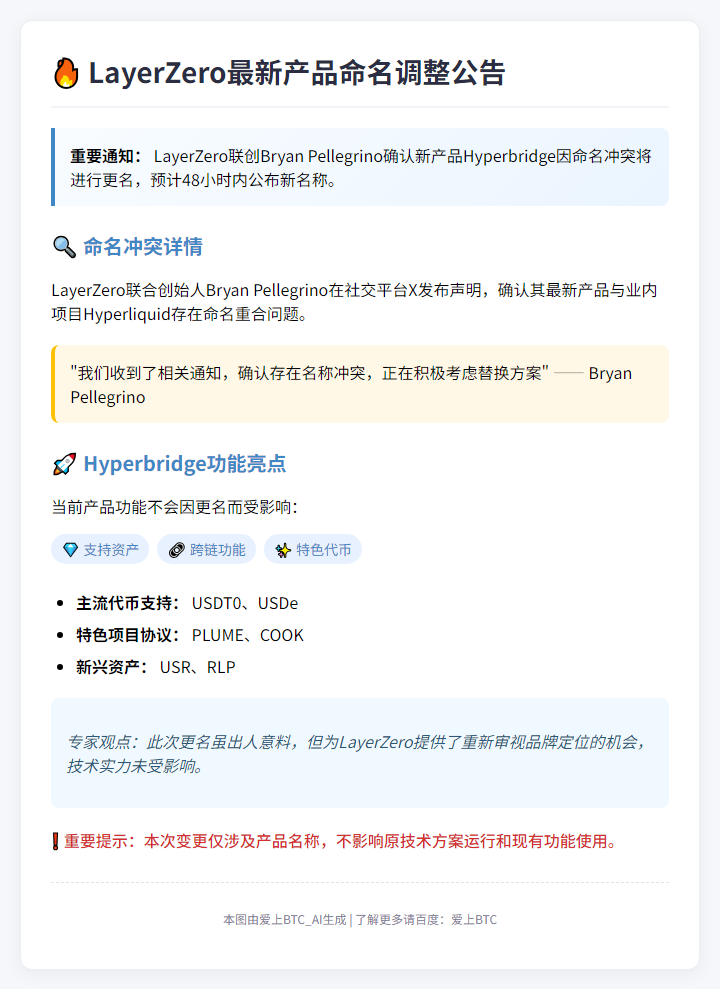
Task: Click the rocket icon beside Hyperbridge功能亮点
Action: click(64, 464)
